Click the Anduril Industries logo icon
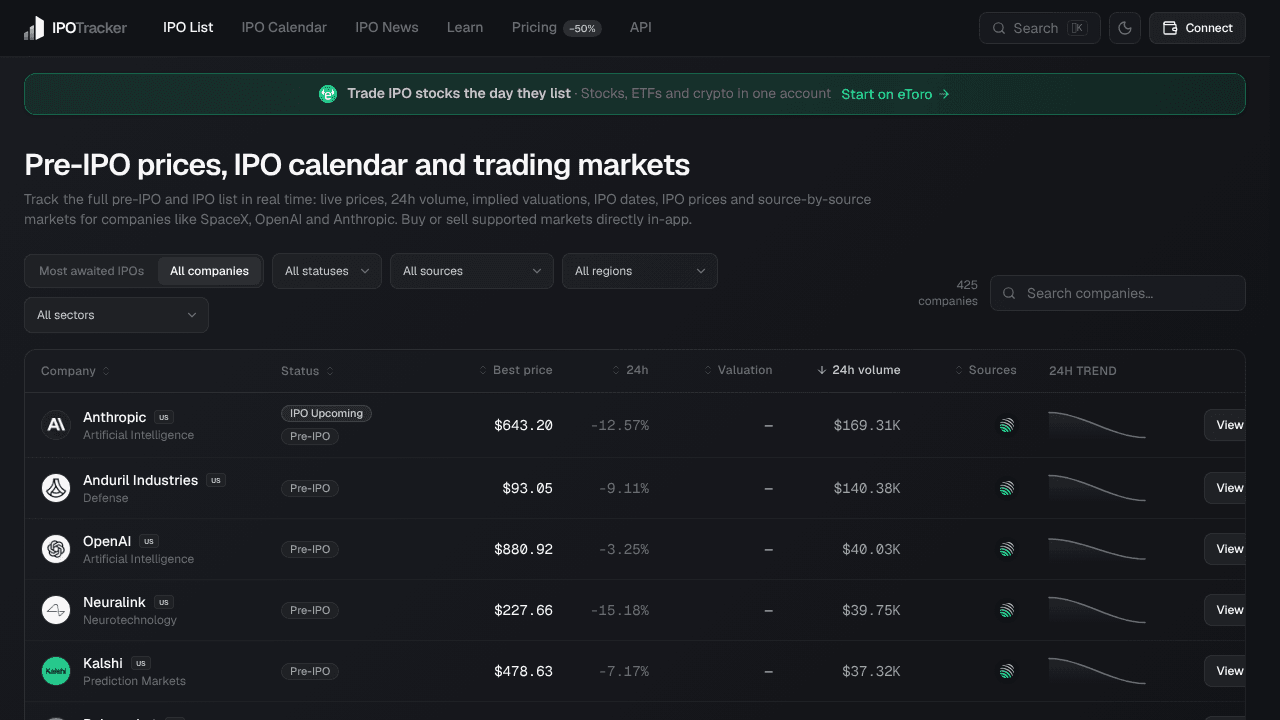The width and height of the screenshot is (1280, 720). (56, 488)
